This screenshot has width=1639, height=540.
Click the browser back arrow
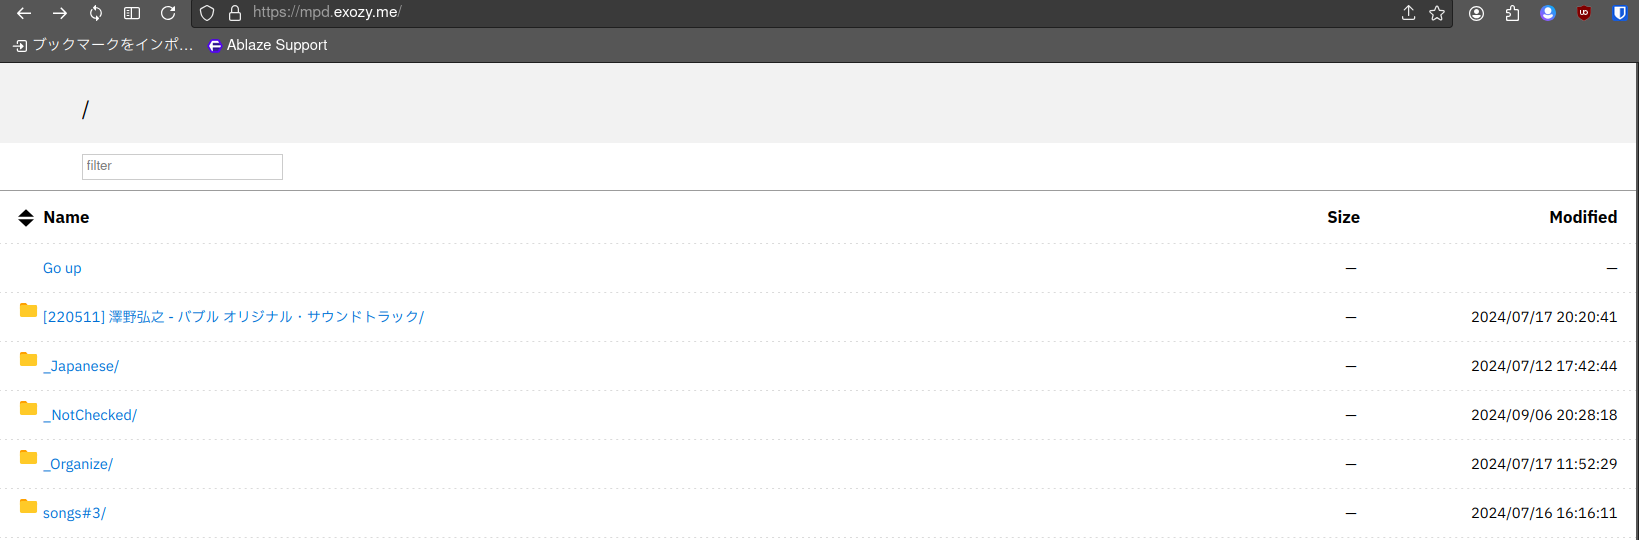pos(24,13)
